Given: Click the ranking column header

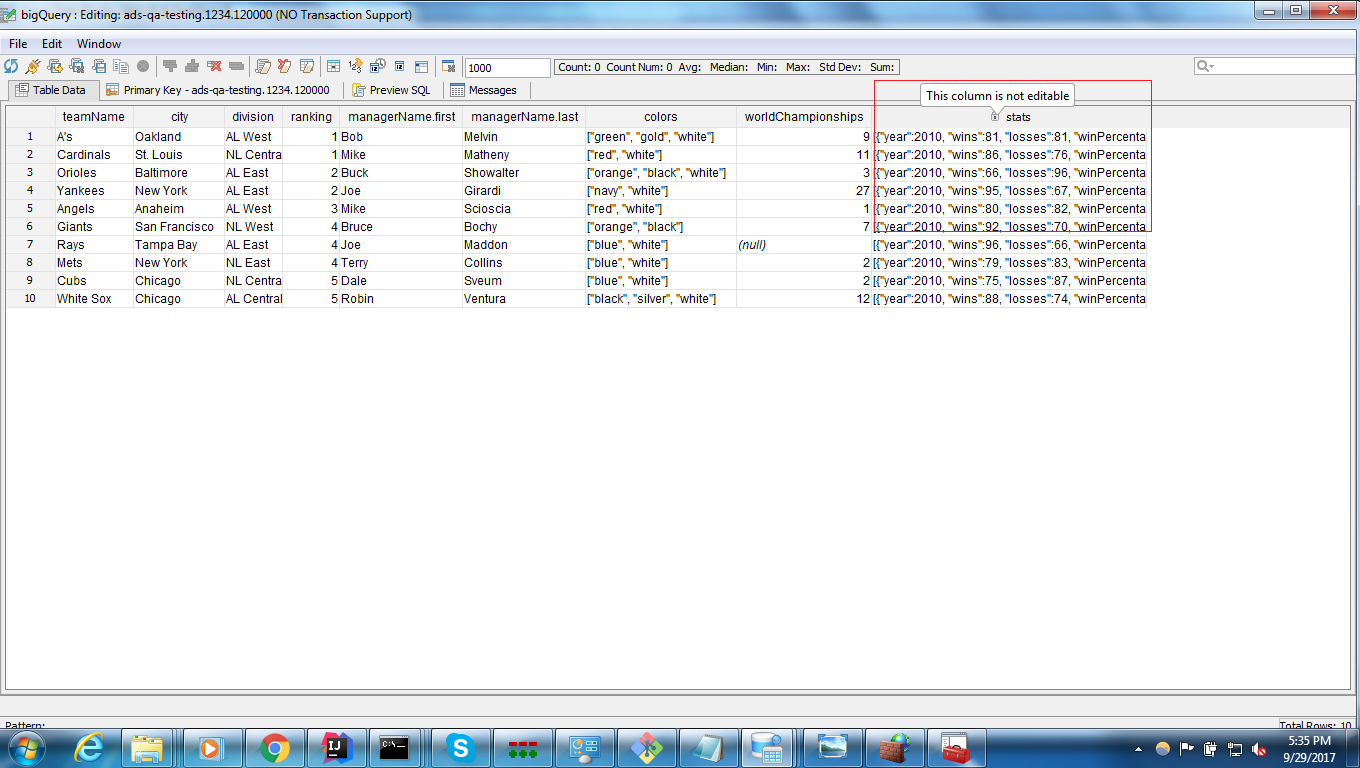Looking at the screenshot, I should 311,117.
